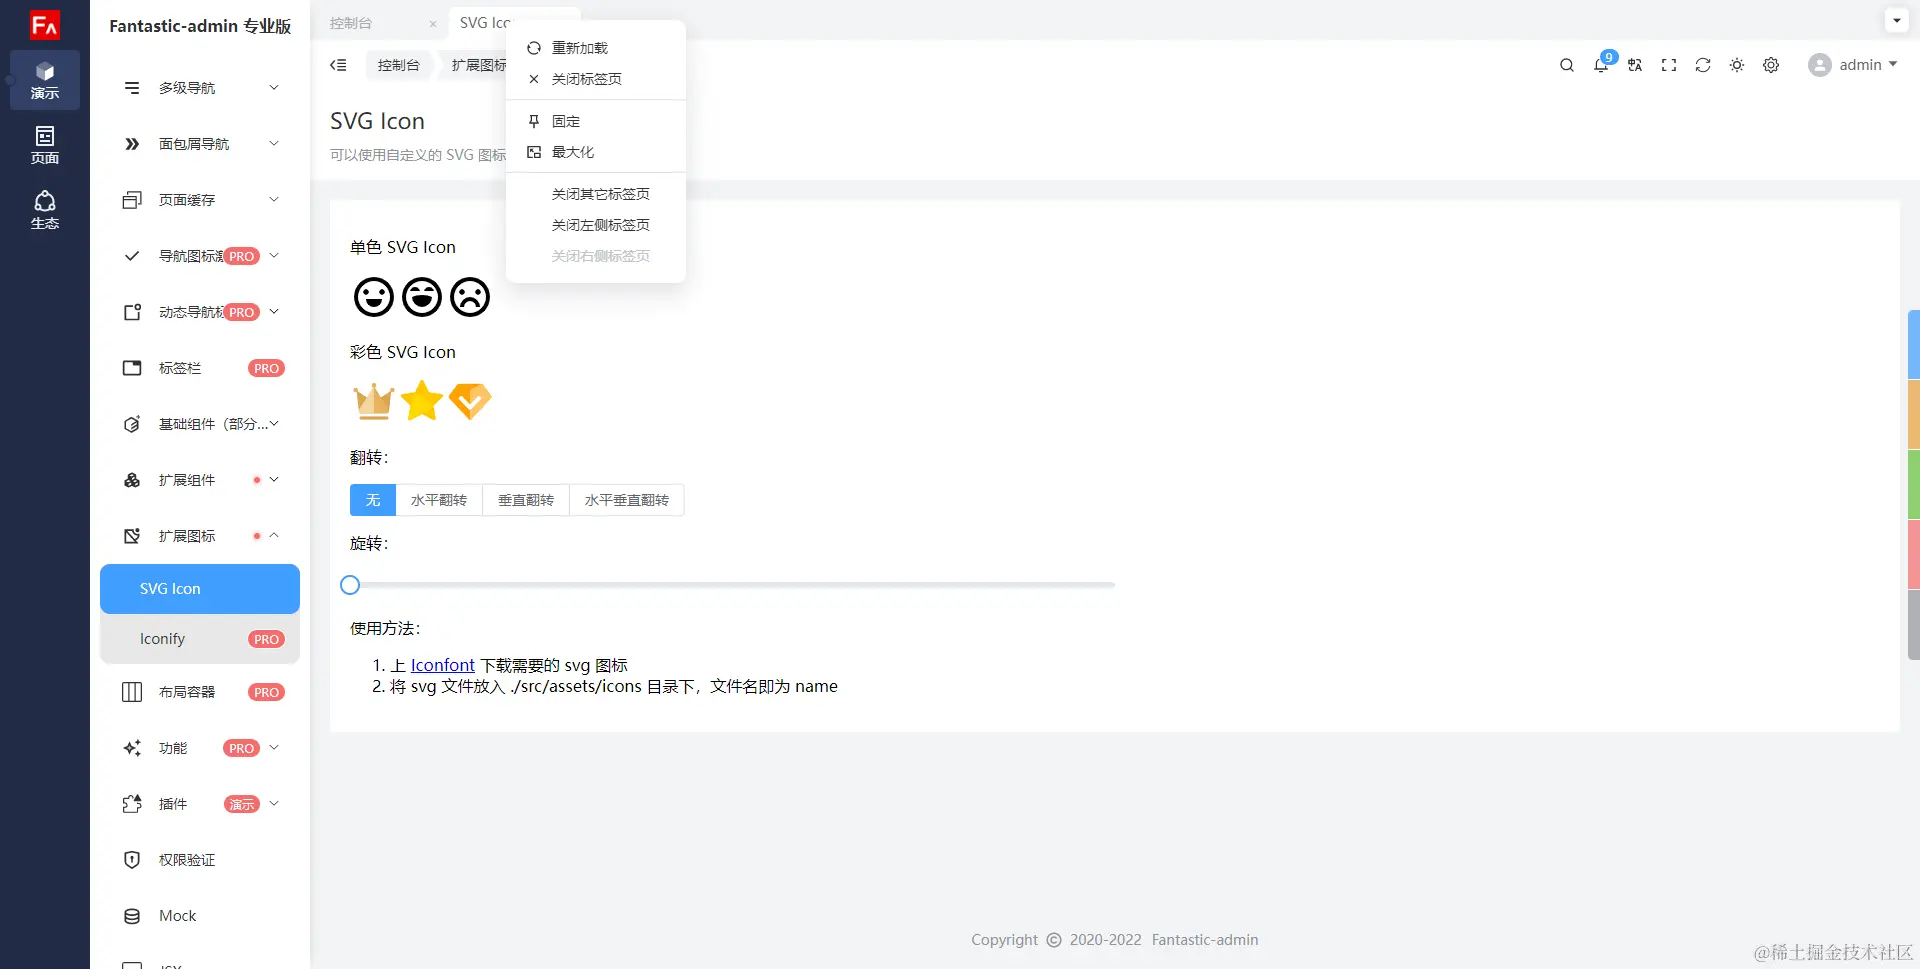Expand the 页面缓存 menu
The width and height of the screenshot is (1920, 969).
click(200, 200)
